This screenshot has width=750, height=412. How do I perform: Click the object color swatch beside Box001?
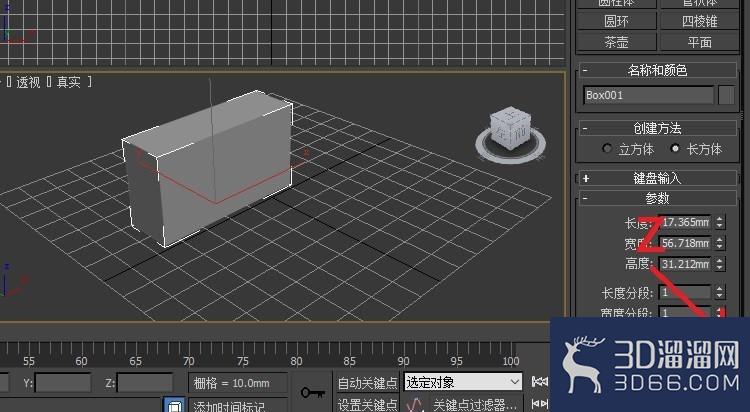(726, 95)
